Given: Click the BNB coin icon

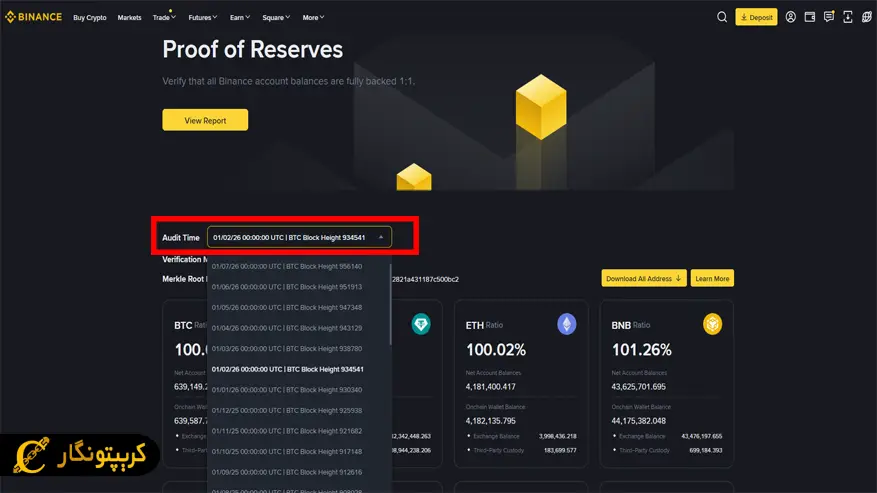Looking at the screenshot, I should click(x=712, y=324).
